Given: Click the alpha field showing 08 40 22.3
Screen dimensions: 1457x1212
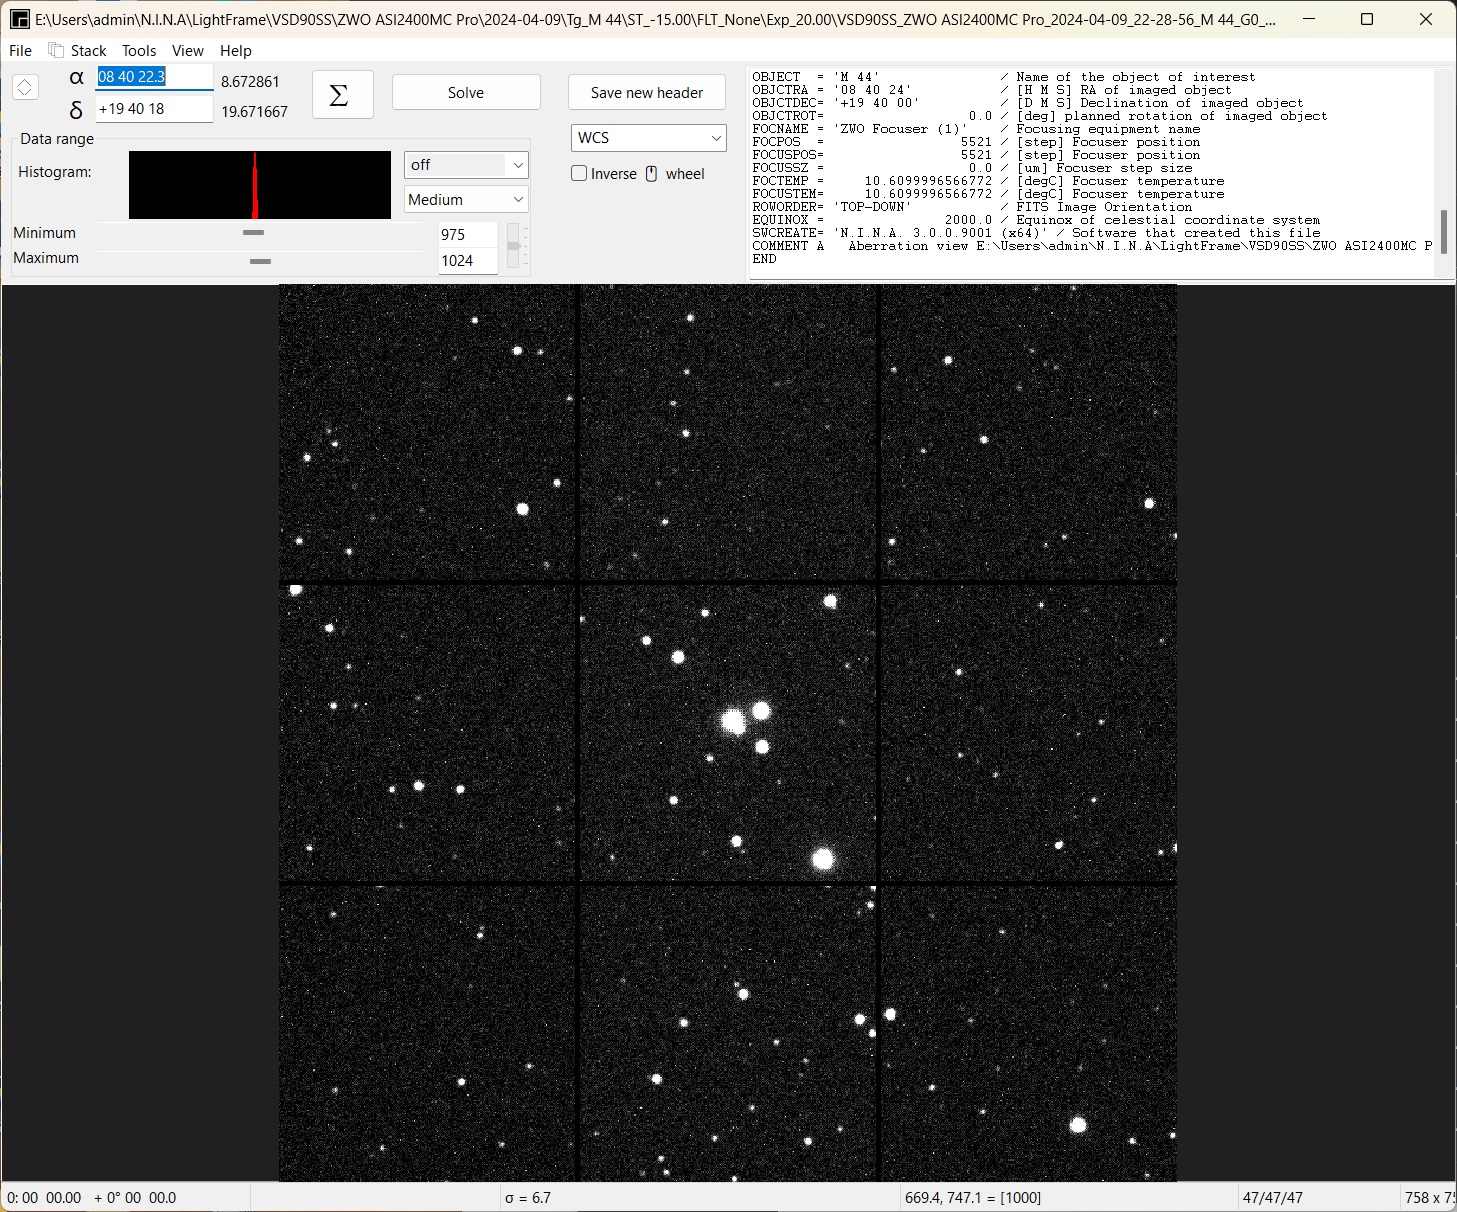Looking at the screenshot, I should 154,77.
